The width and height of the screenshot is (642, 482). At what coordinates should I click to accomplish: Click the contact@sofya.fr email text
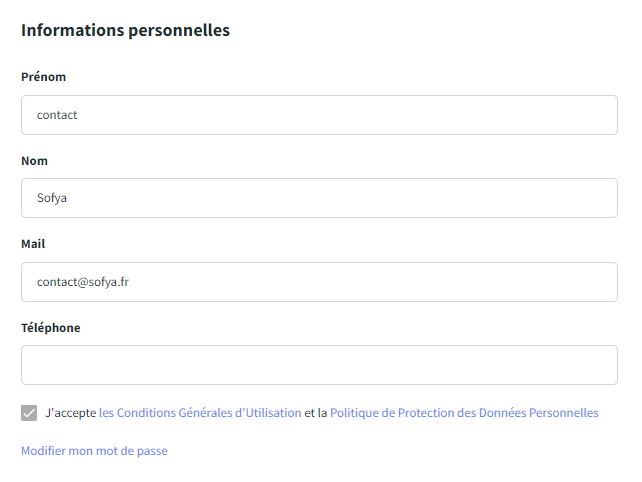[x=83, y=282]
